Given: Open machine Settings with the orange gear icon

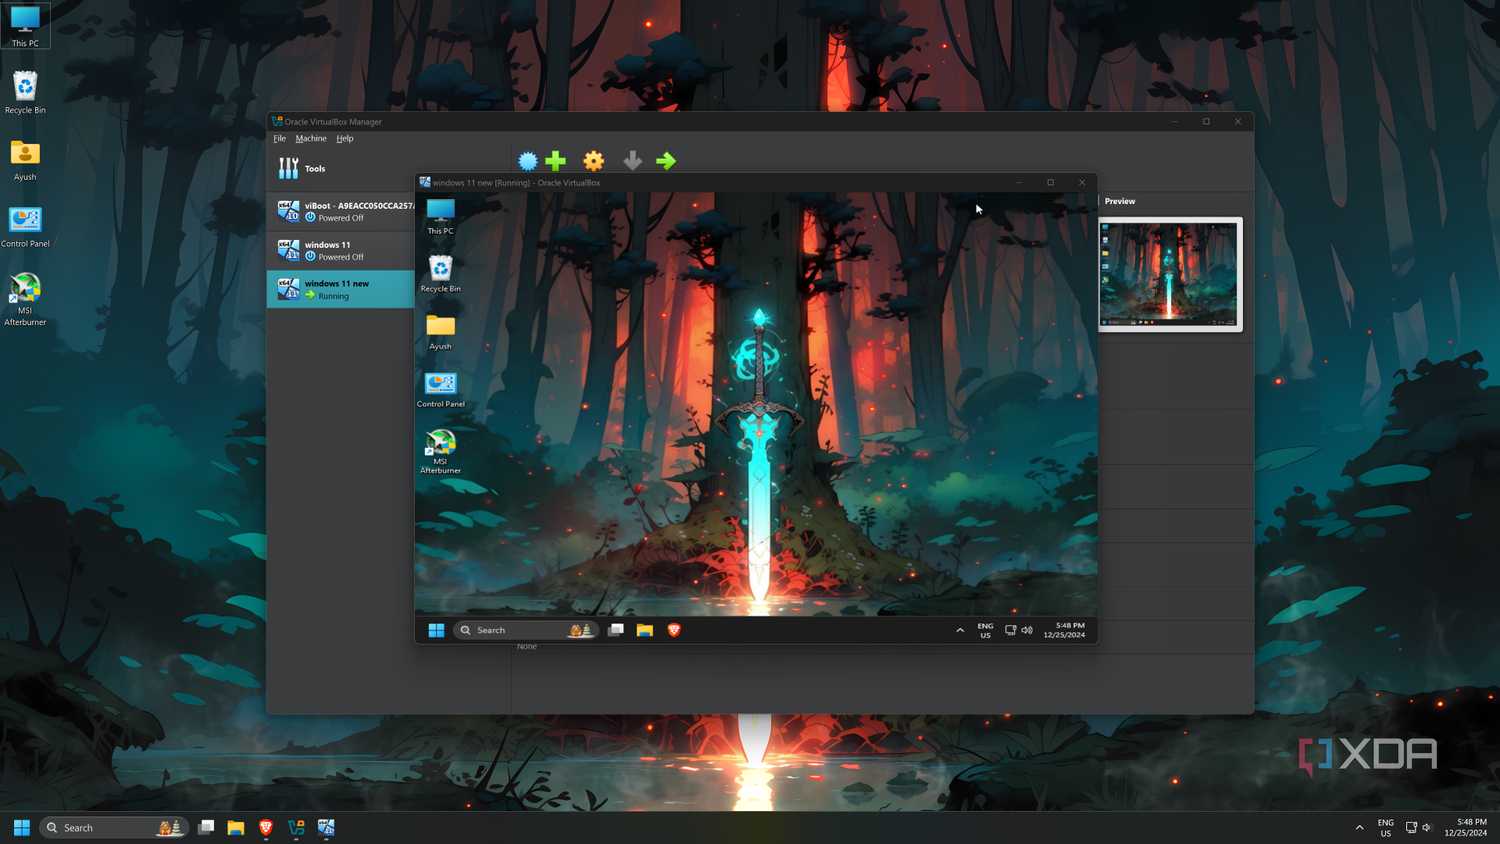Looking at the screenshot, I should [x=594, y=160].
